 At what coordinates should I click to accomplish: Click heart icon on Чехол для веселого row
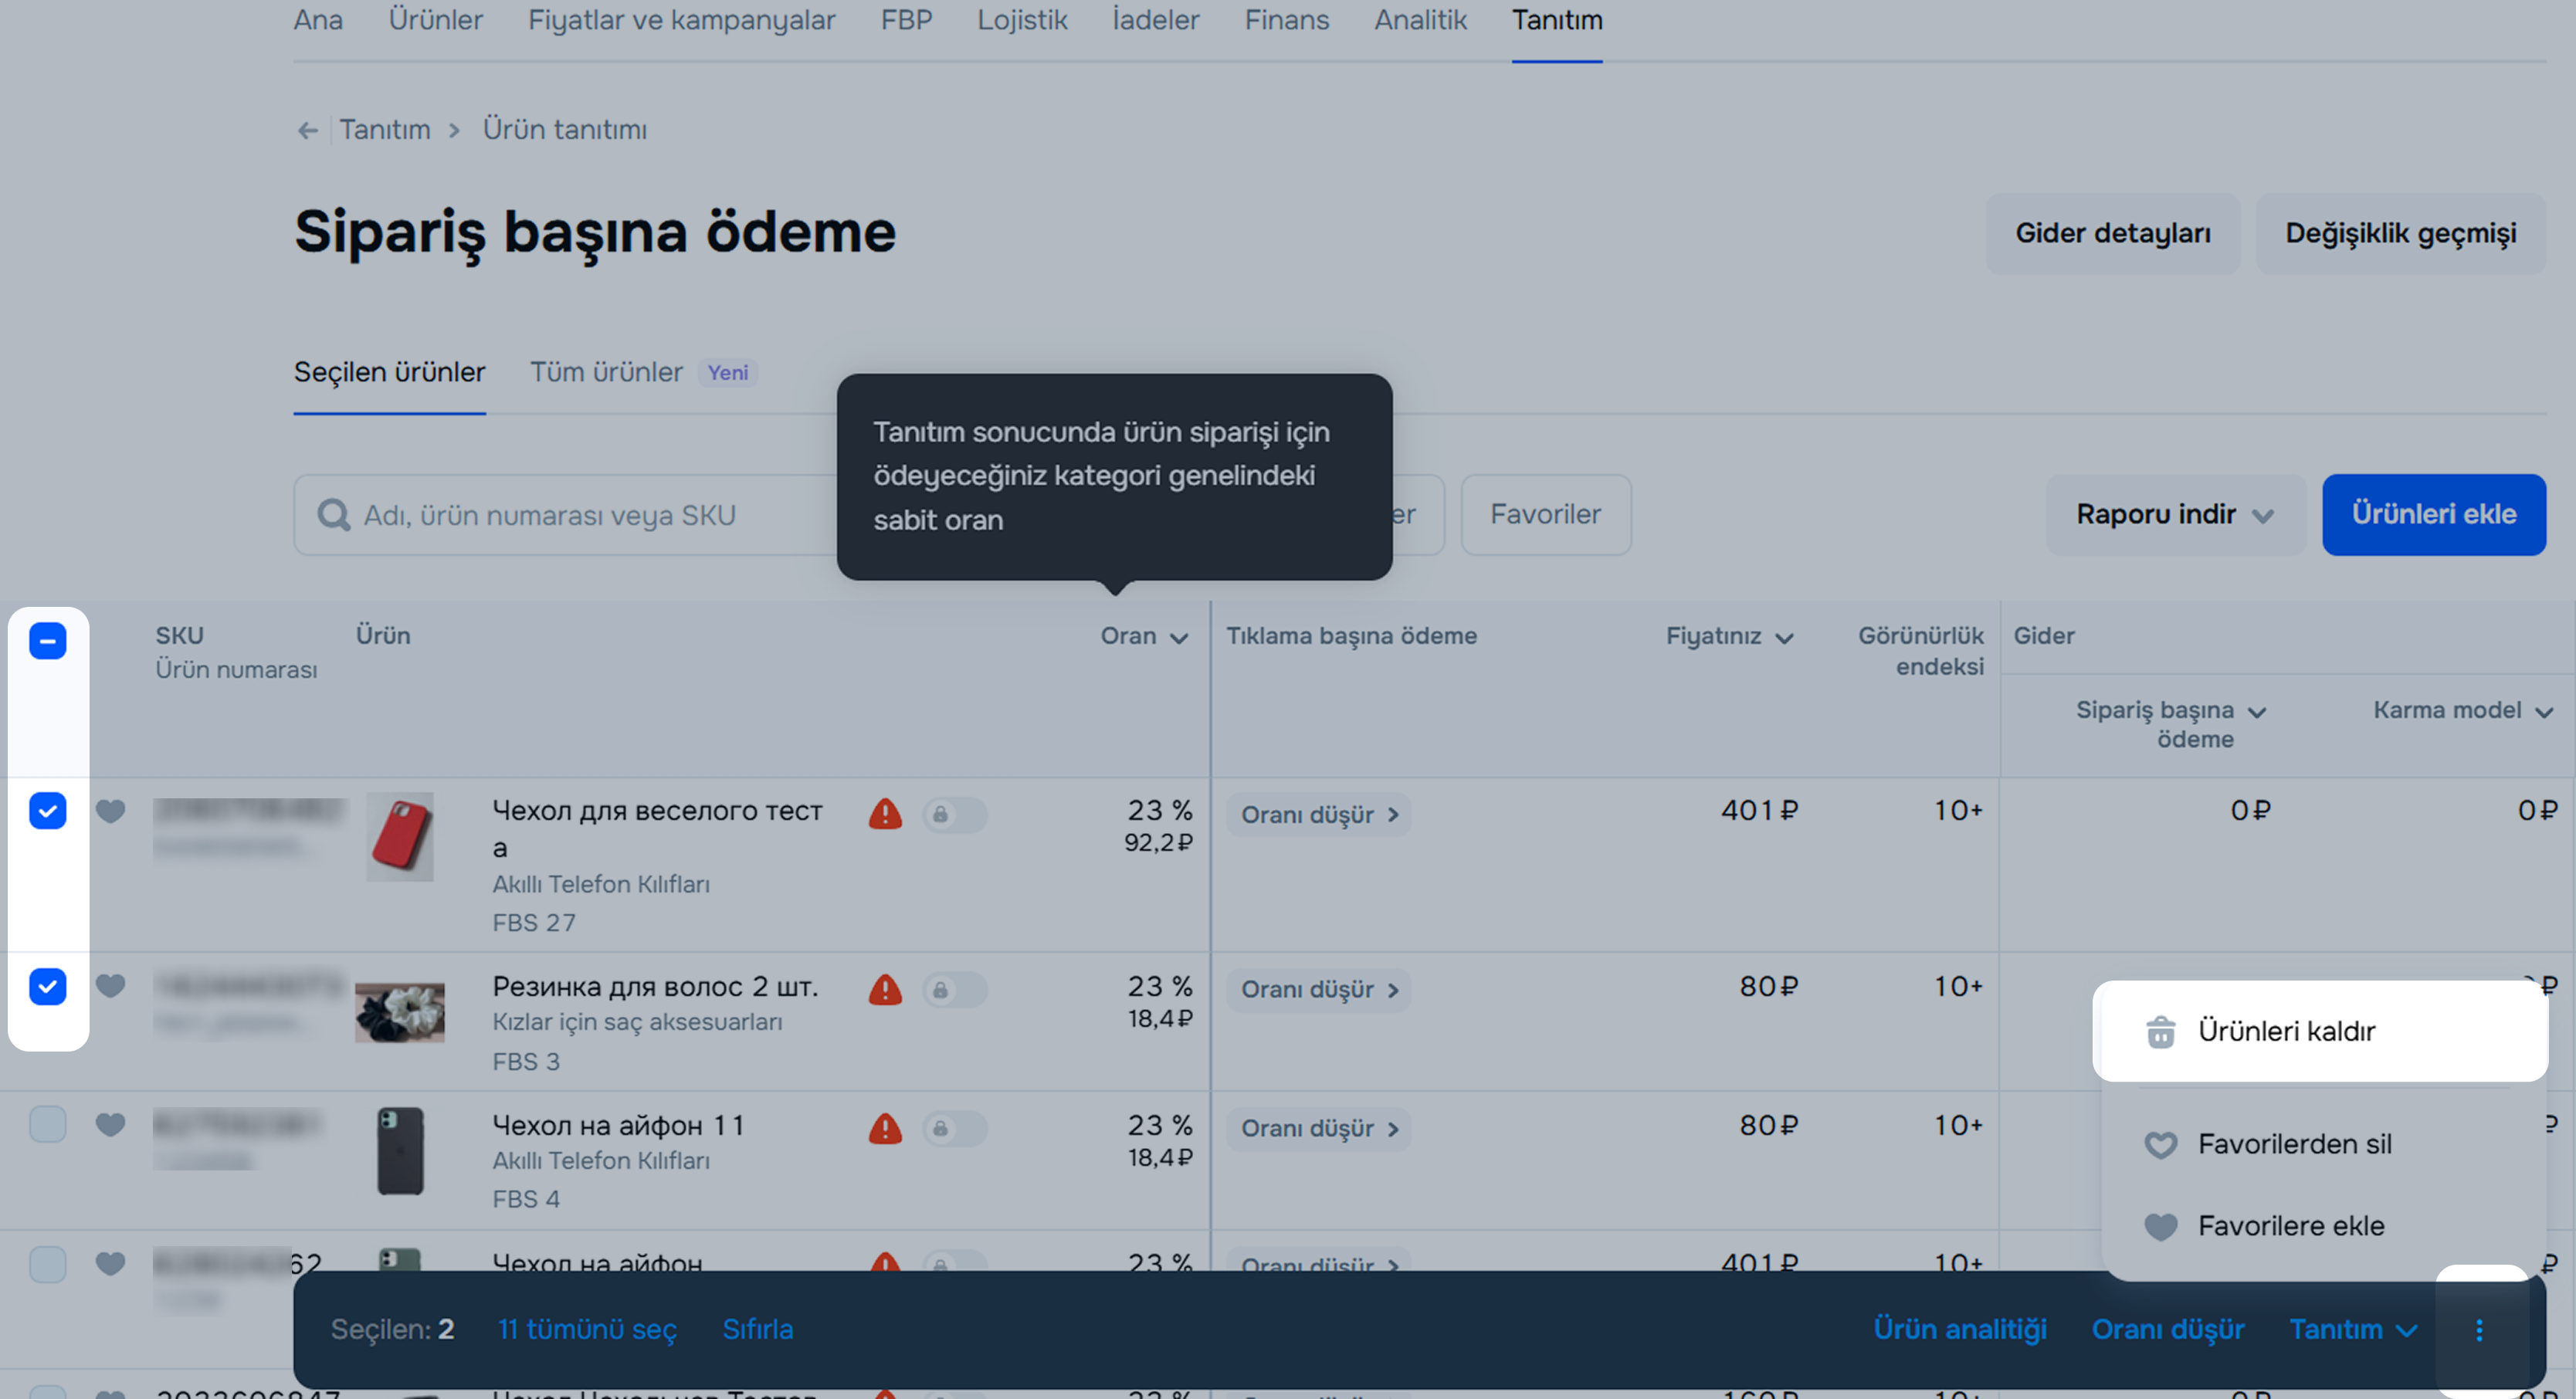(110, 810)
